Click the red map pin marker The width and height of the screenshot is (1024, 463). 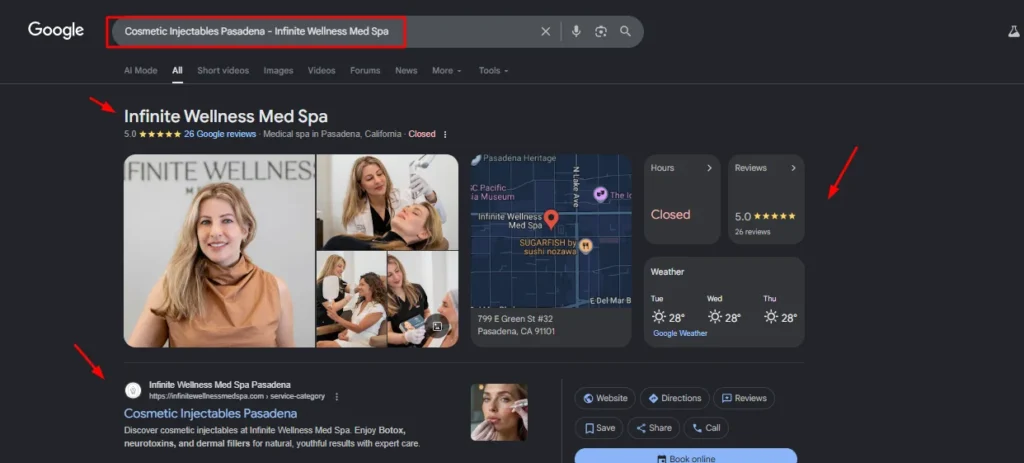coord(551,219)
